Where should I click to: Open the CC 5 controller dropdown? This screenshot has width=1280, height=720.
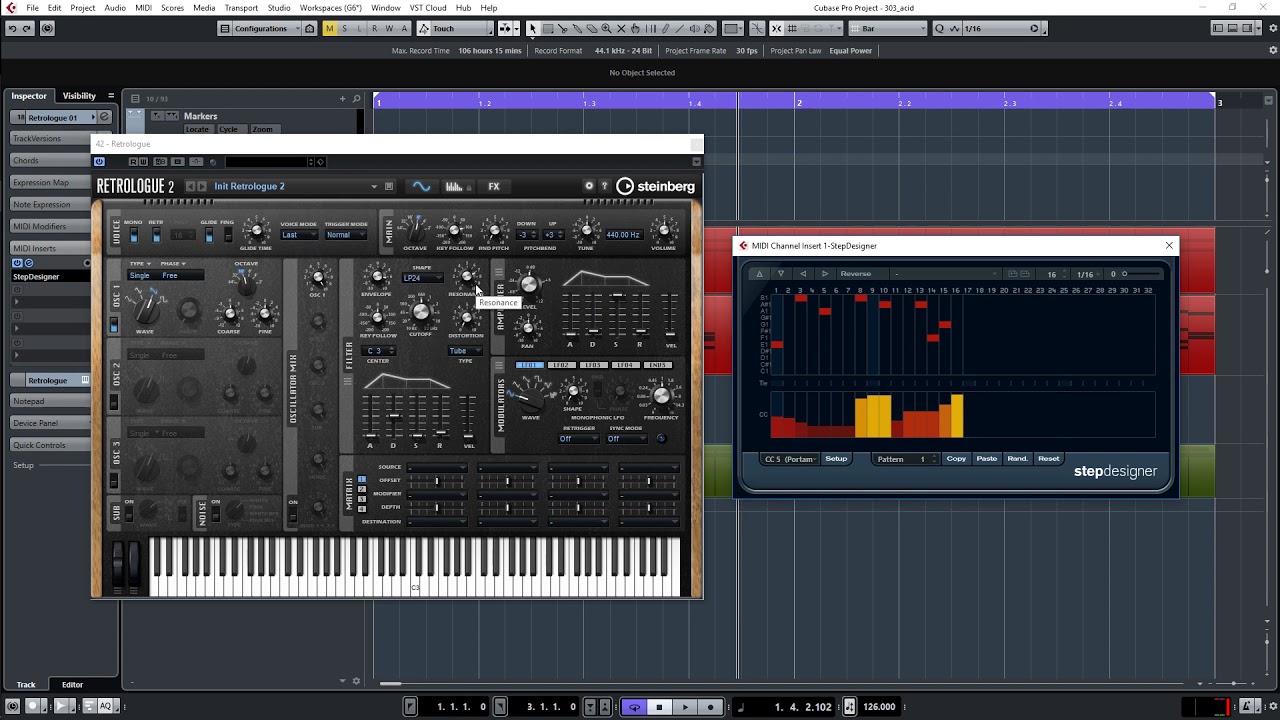(x=790, y=459)
